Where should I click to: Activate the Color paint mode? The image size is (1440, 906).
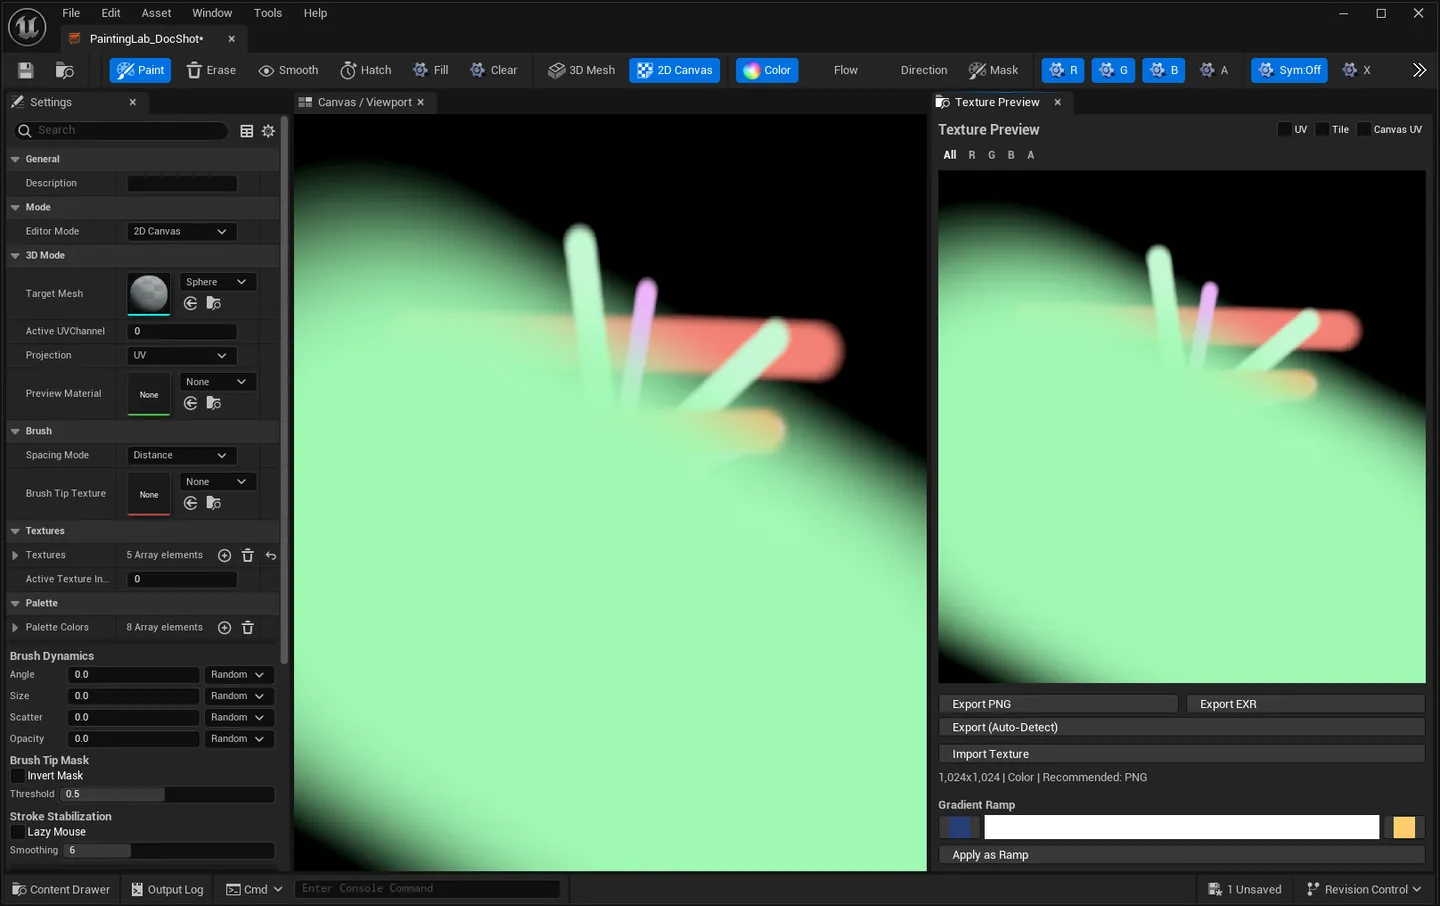[767, 70]
